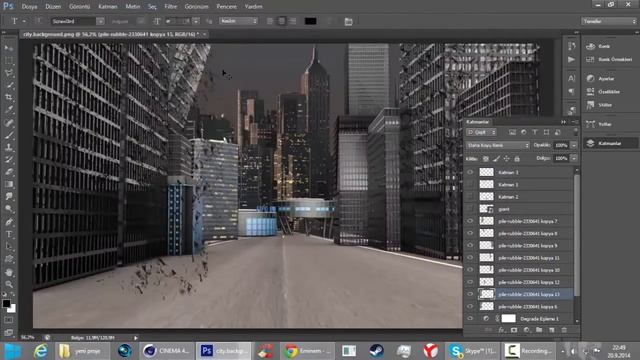Hide pile-rubble kopya 9 layer
This screenshot has width=640, height=360.
tap(470, 245)
